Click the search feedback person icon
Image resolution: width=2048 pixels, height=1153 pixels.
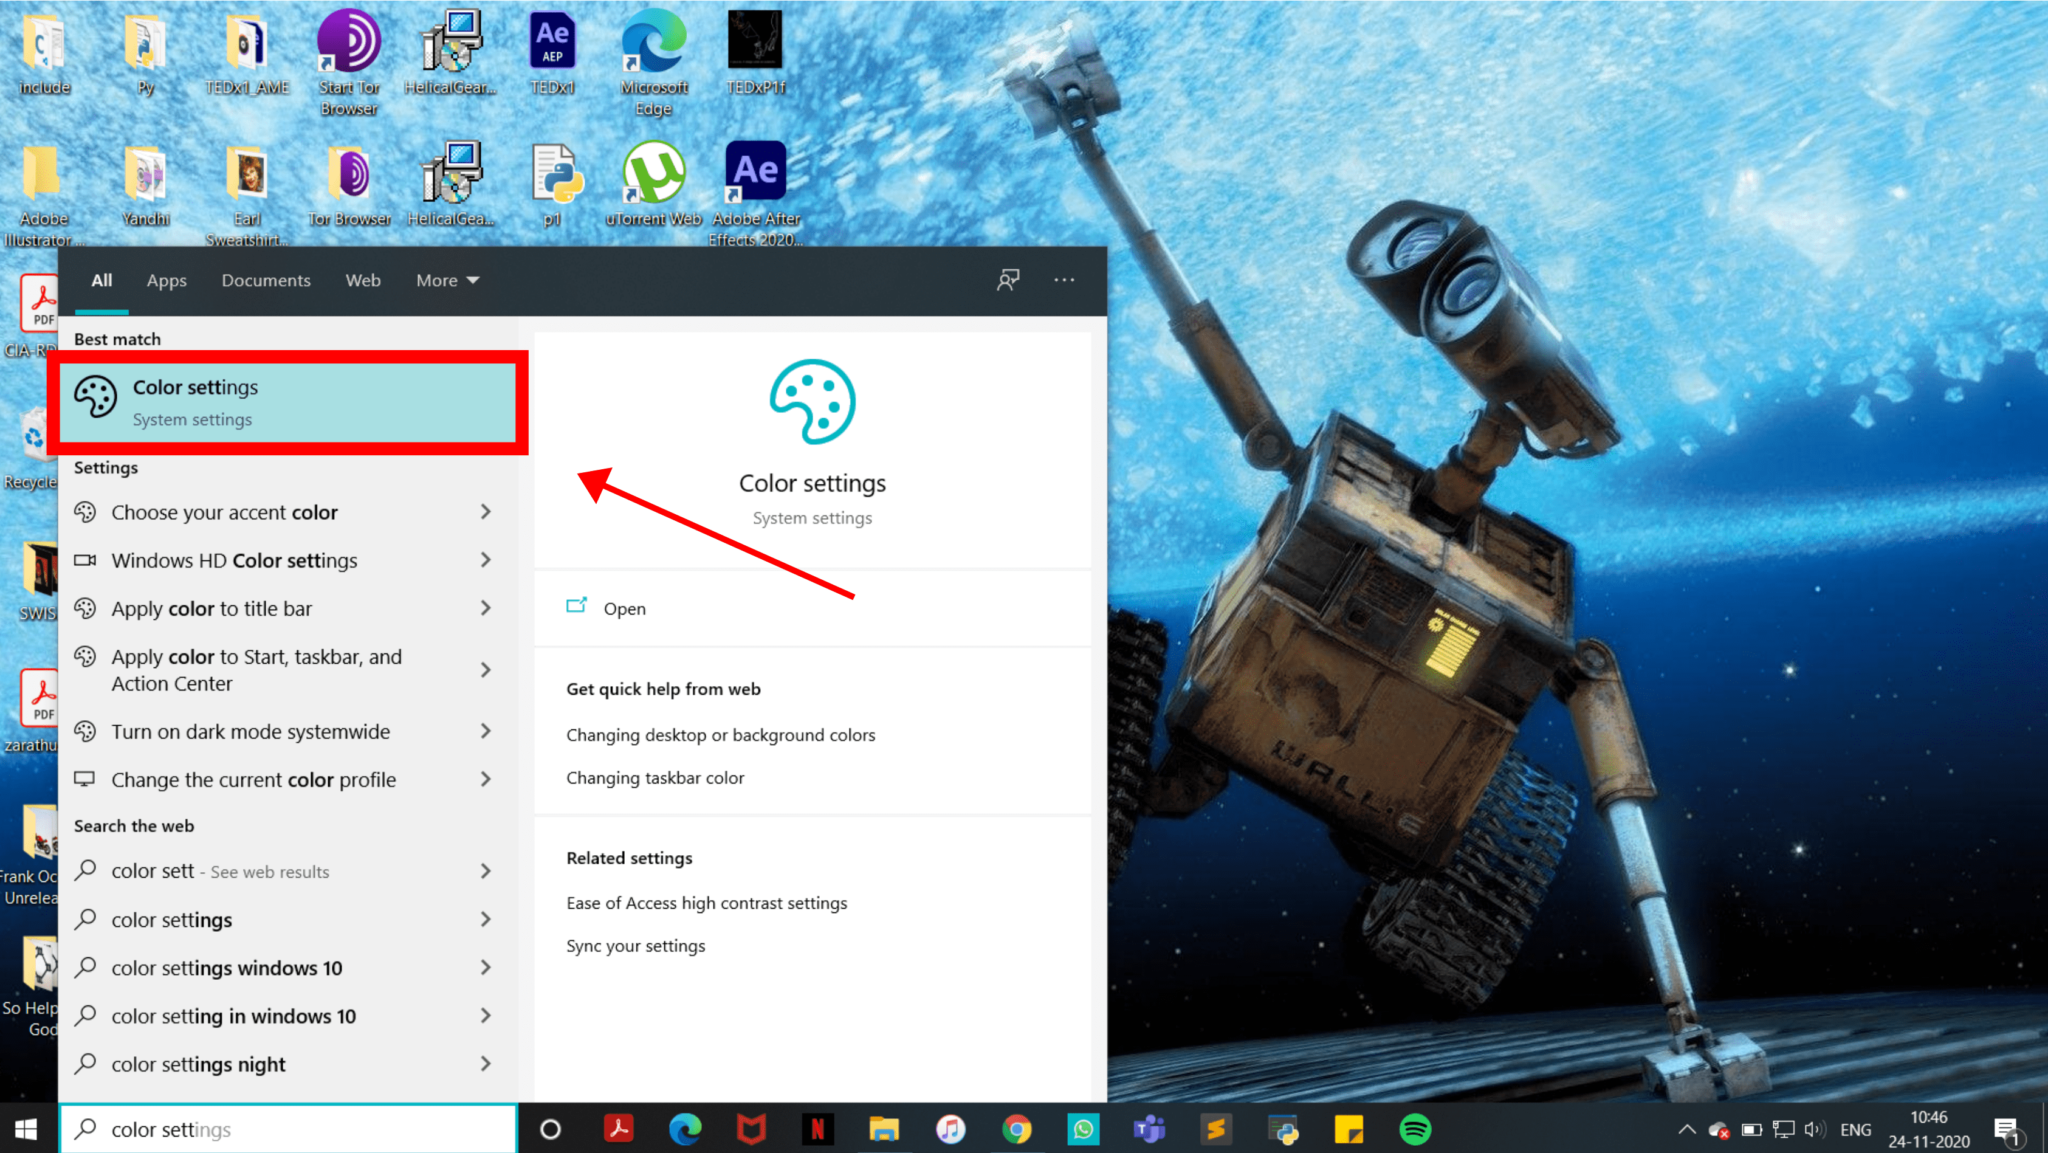click(1008, 280)
